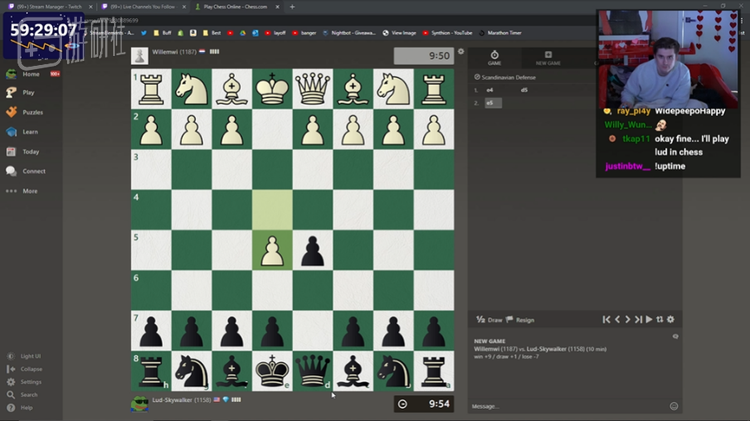Offer a draw with the ½ Draw button
750x421 pixels.
click(x=490, y=320)
